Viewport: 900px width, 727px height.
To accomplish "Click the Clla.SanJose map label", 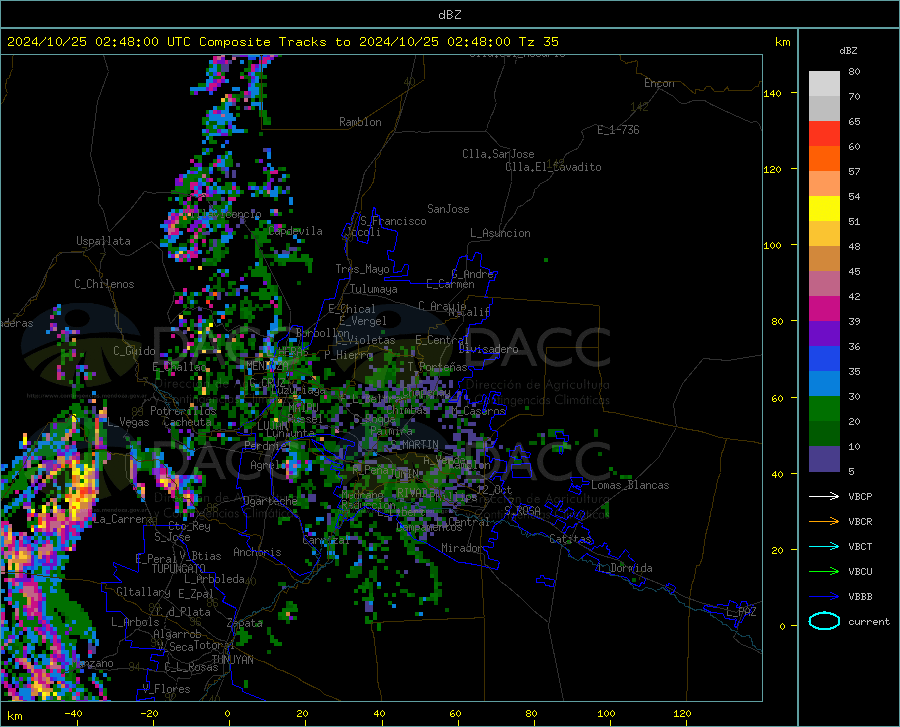I will tap(498, 154).
